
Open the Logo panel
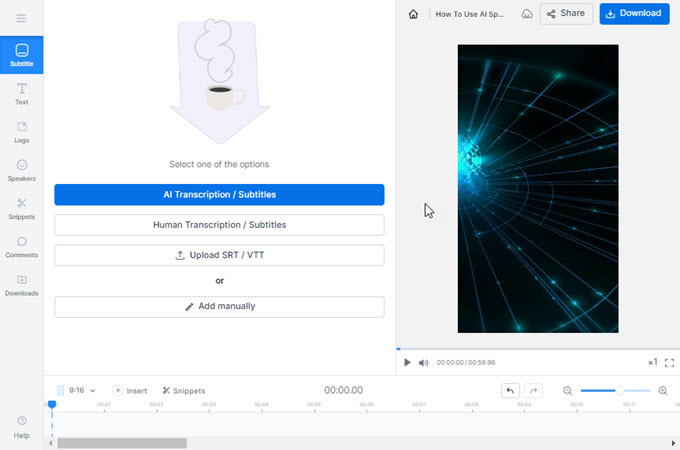21,132
